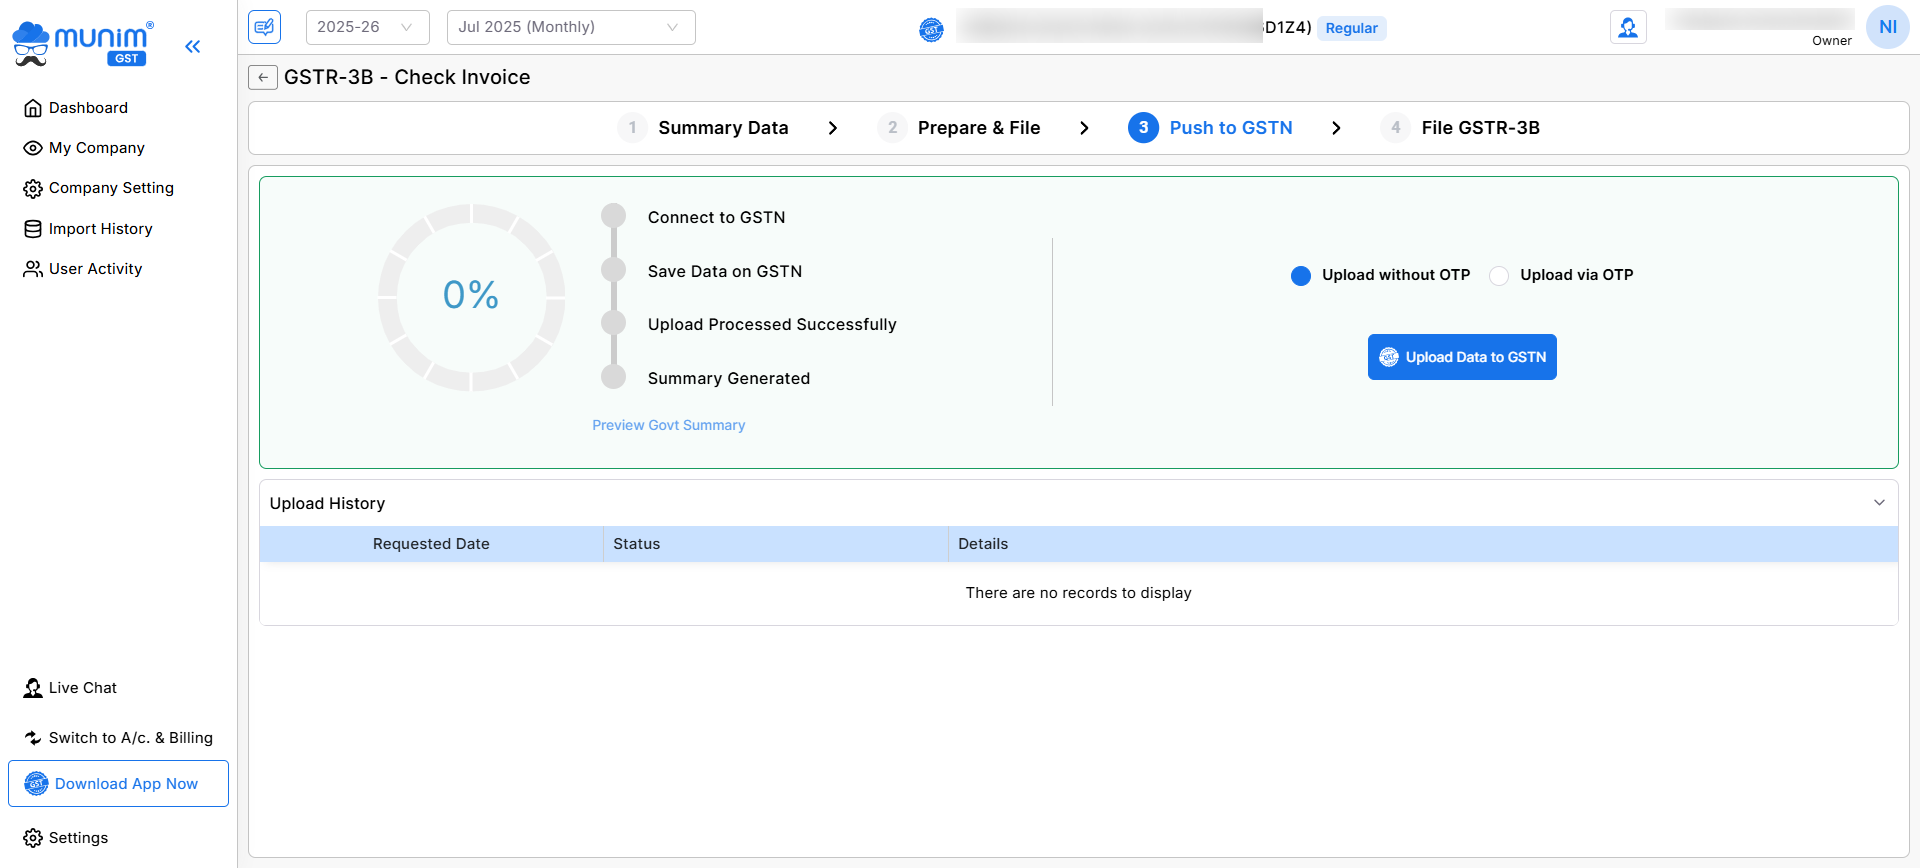1920x868 pixels.
Task: Click the Upload Data to GSTN button
Action: pyautogui.click(x=1462, y=357)
